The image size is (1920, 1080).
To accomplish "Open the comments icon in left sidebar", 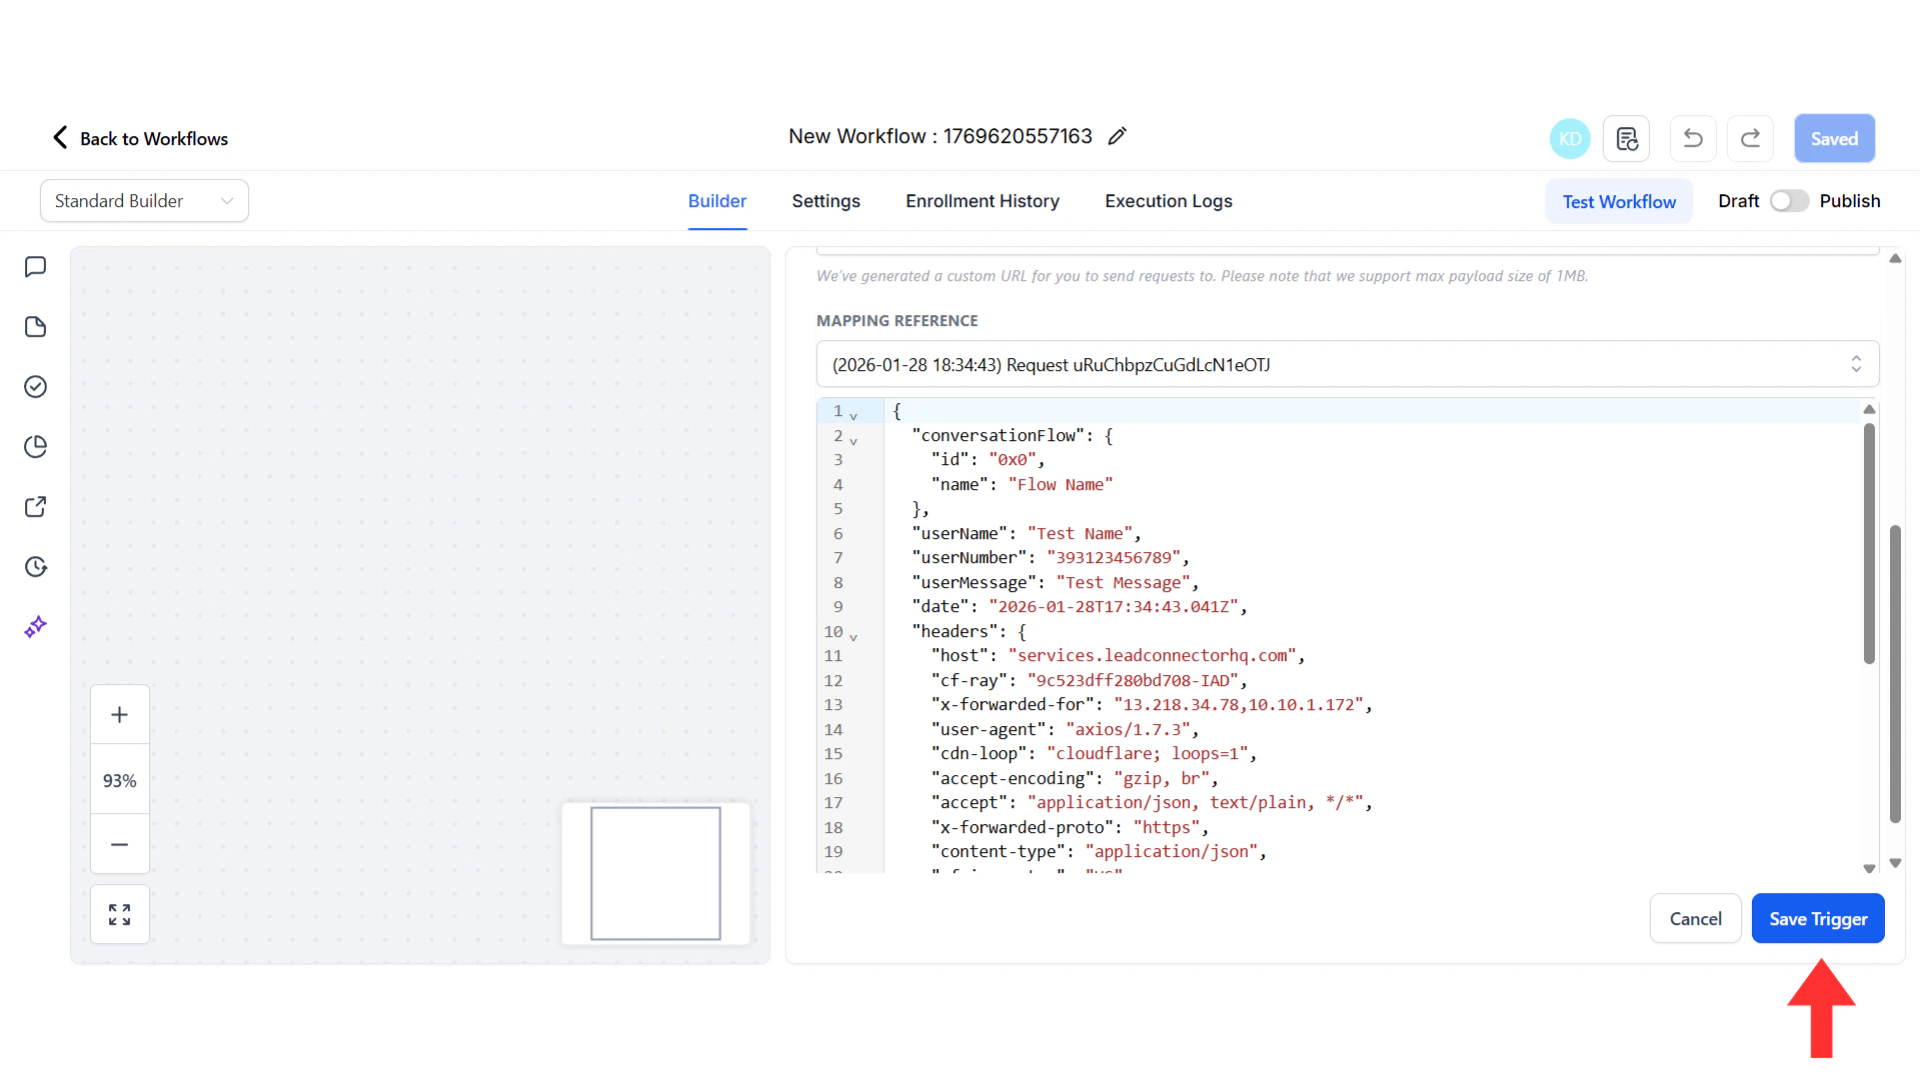I will 35,267.
